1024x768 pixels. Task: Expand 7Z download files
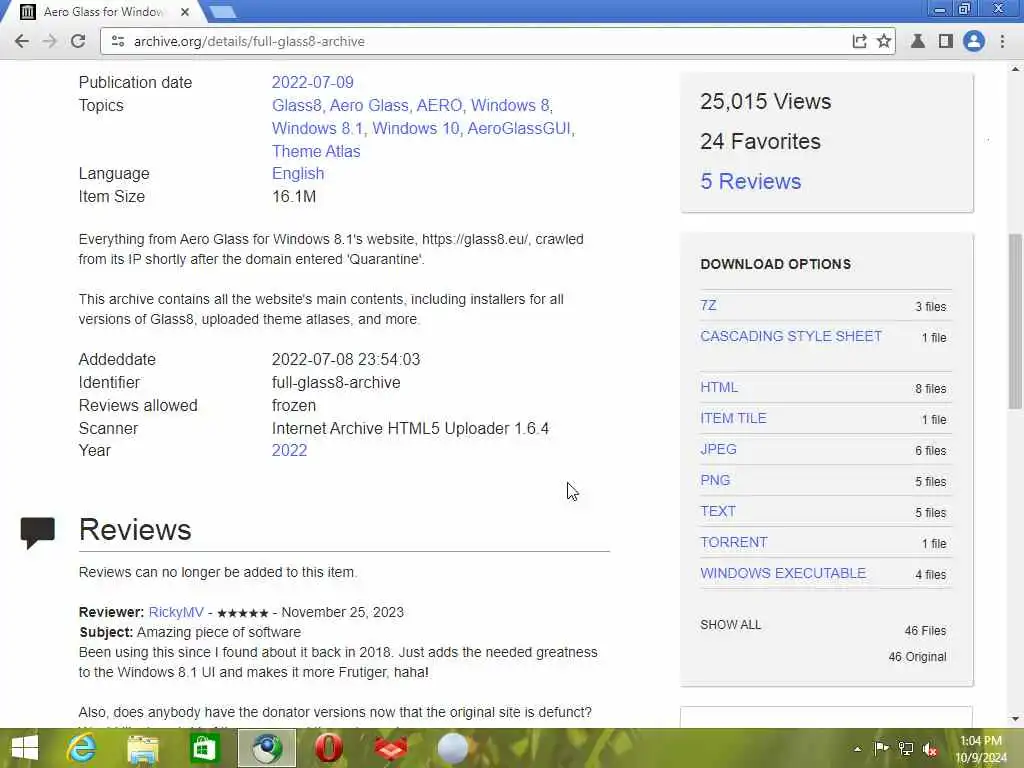(708, 305)
